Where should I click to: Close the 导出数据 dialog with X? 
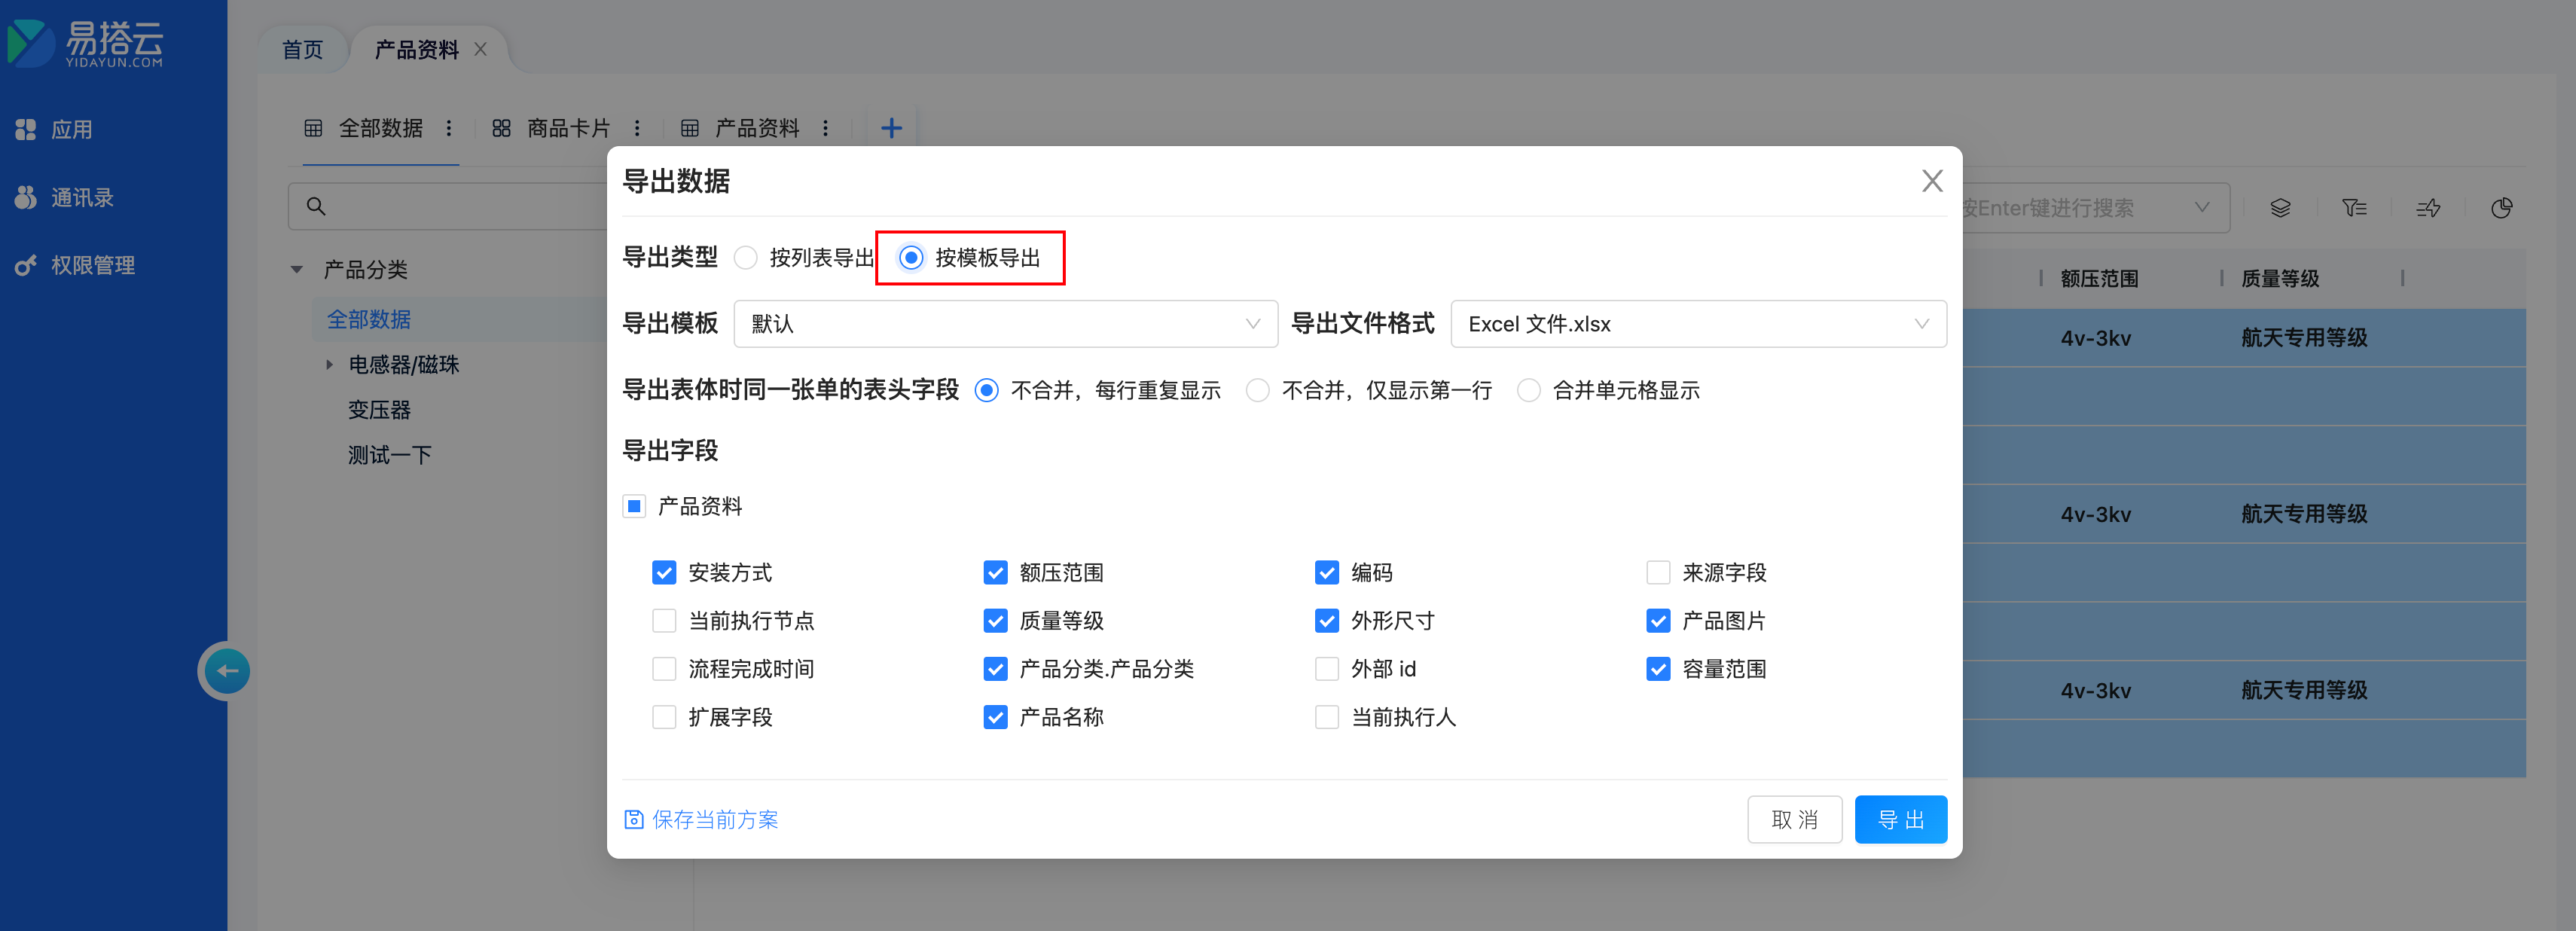tap(1931, 181)
